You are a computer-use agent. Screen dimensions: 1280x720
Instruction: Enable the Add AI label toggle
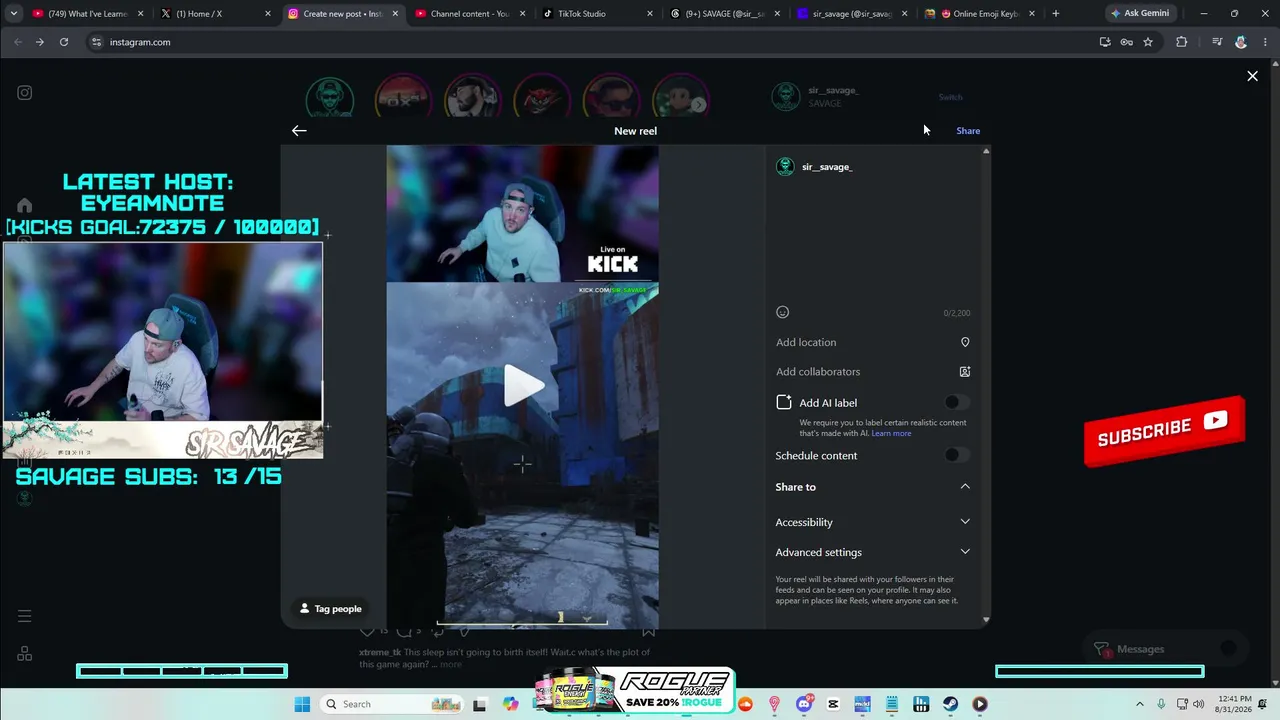click(x=957, y=402)
